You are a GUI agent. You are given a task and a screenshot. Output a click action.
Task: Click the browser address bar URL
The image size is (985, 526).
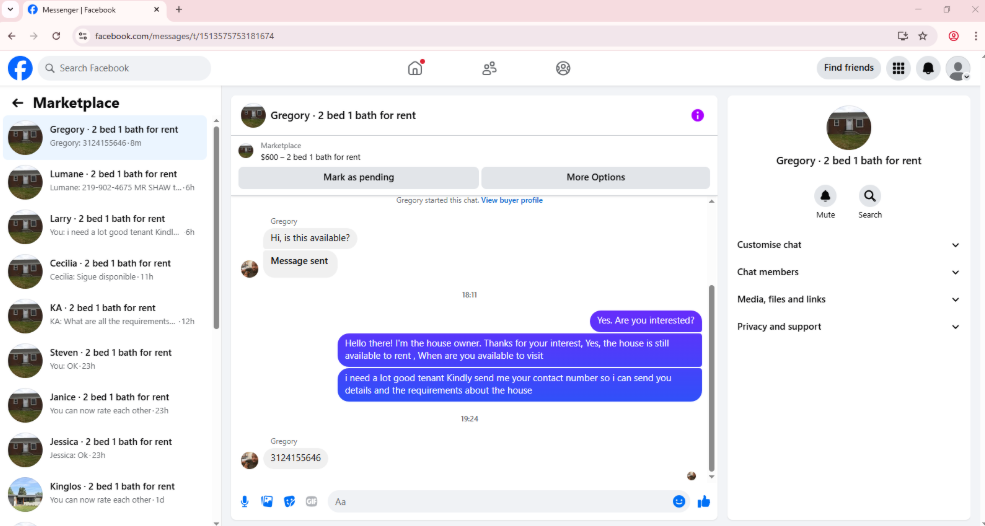click(184, 36)
